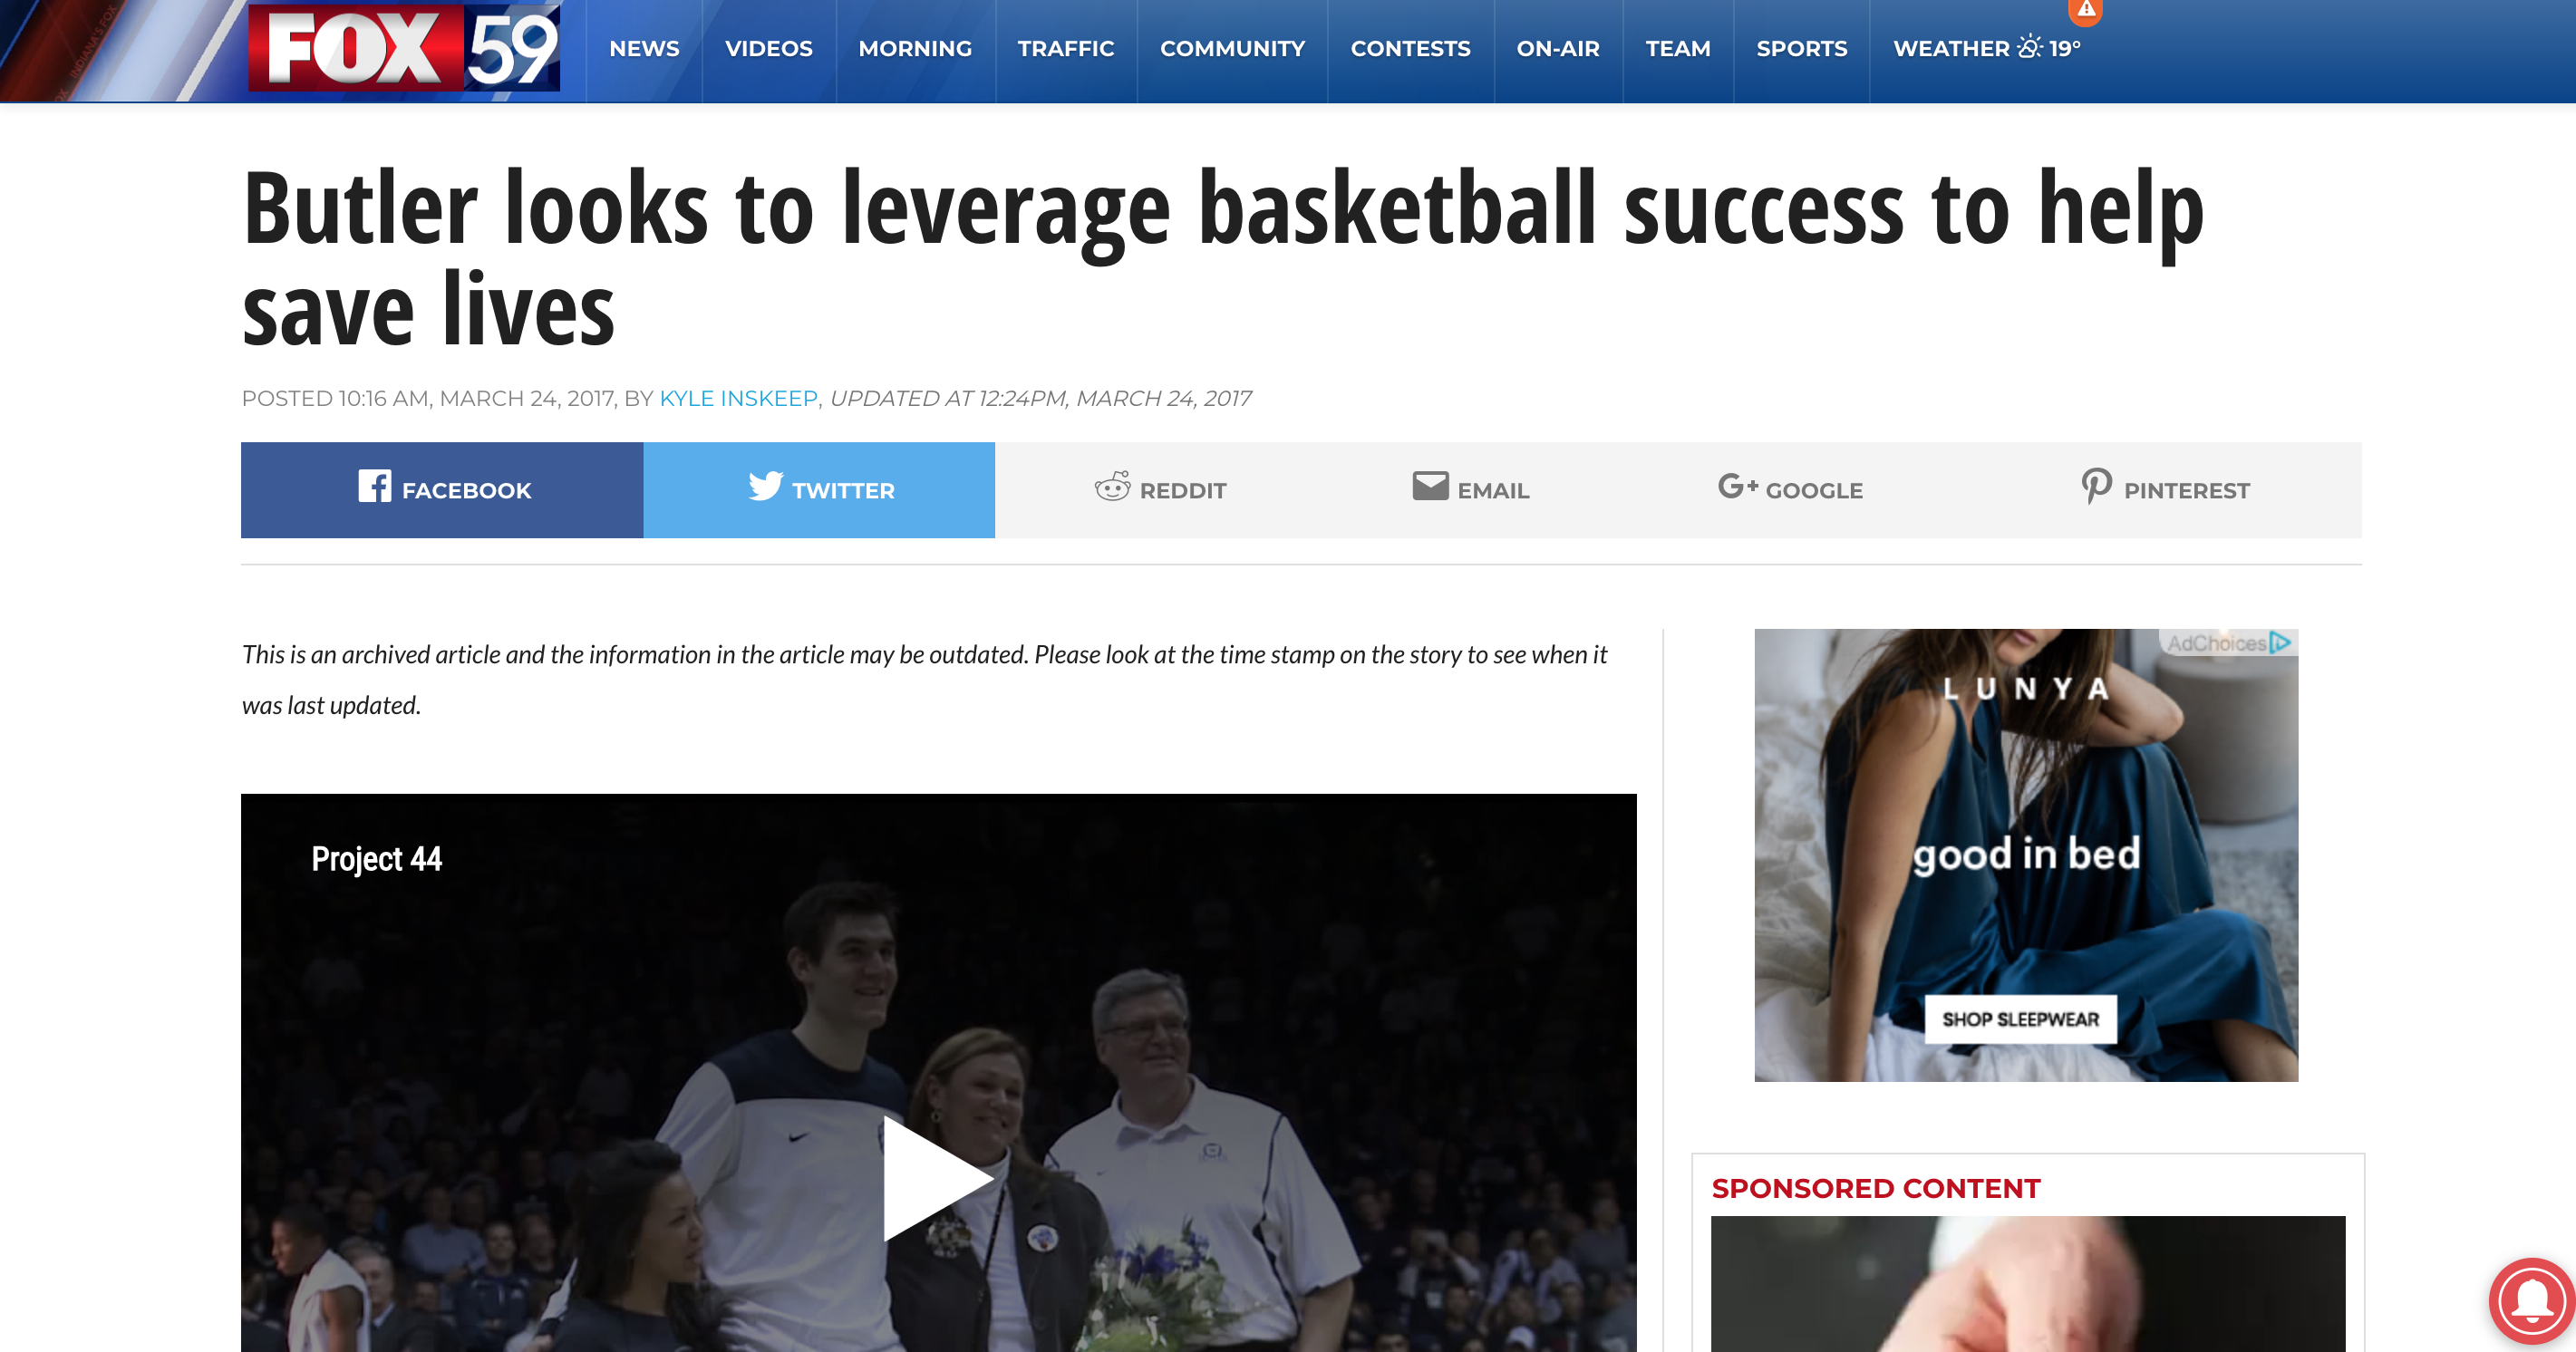
Task: Click the SPONSORED CONTENT heading
Action: (x=1875, y=1188)
